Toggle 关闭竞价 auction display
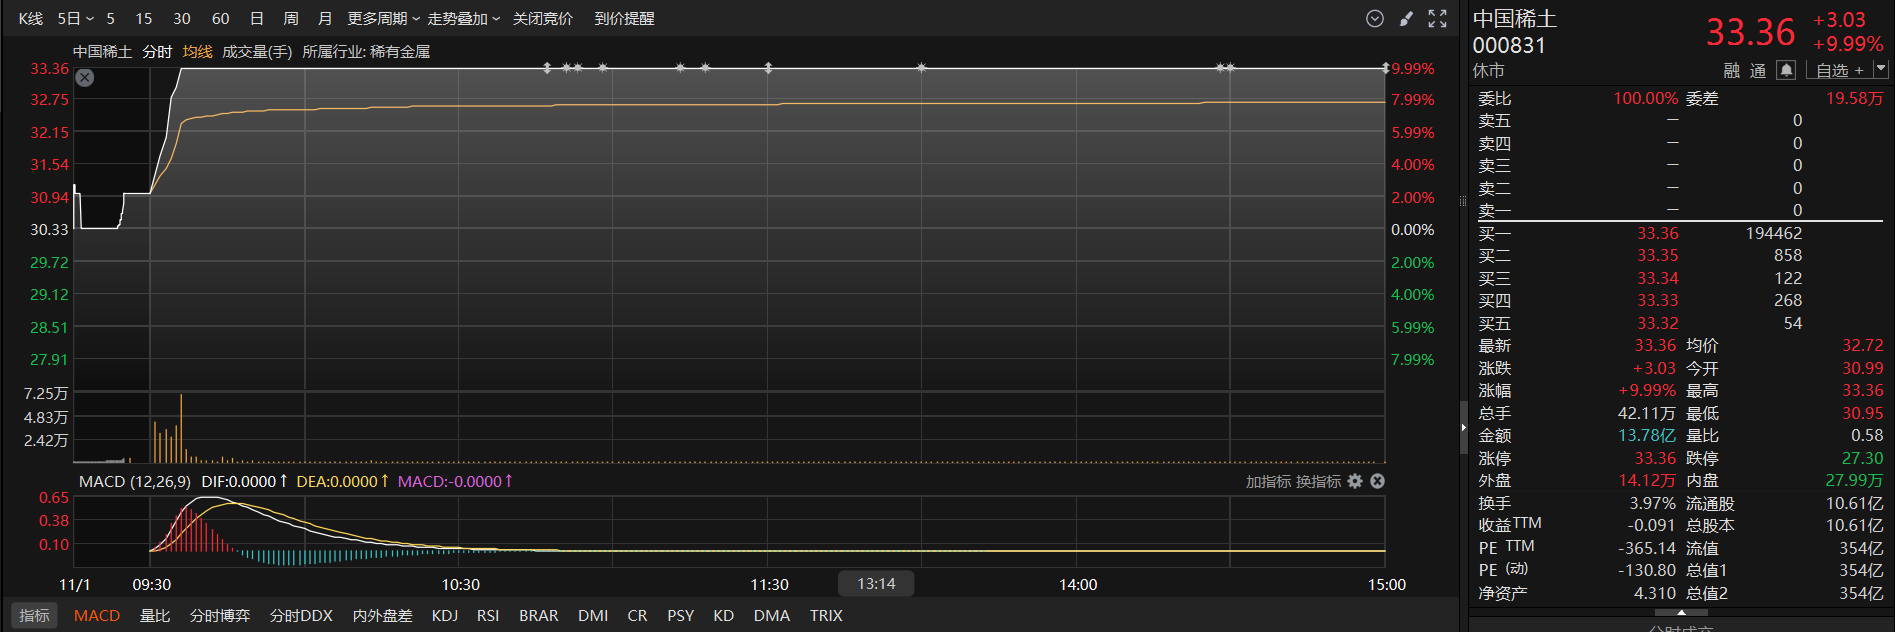Image resolution: width=1895 pixels, height=632 pixels. [542, 19]
